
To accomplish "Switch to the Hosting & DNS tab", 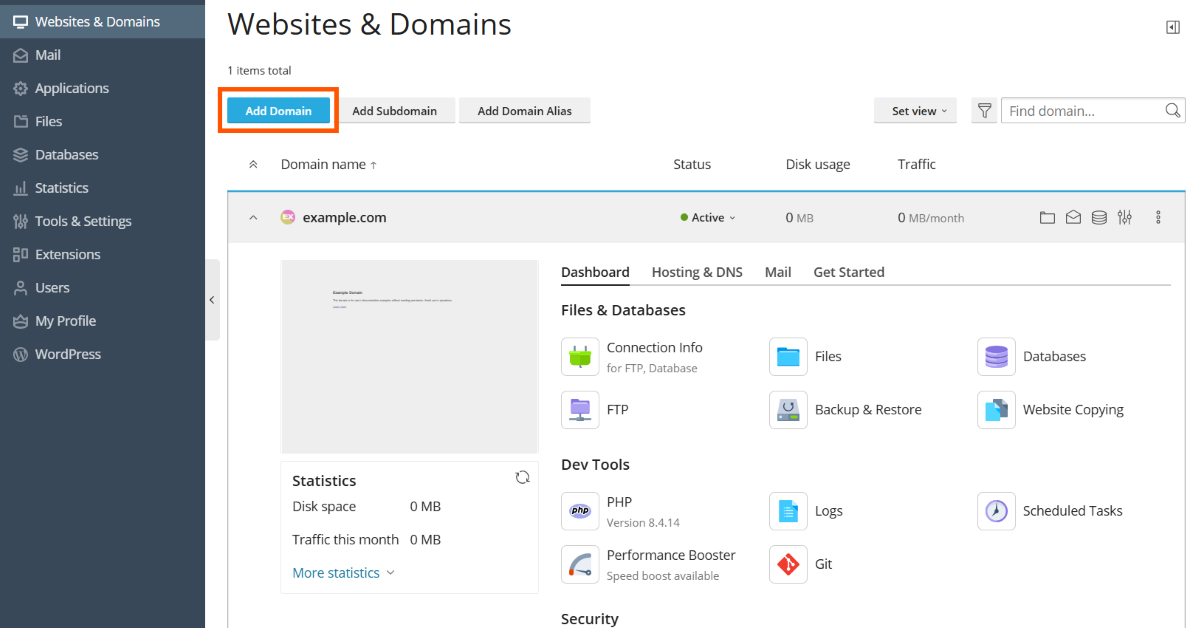I will [x=696, y=272].
